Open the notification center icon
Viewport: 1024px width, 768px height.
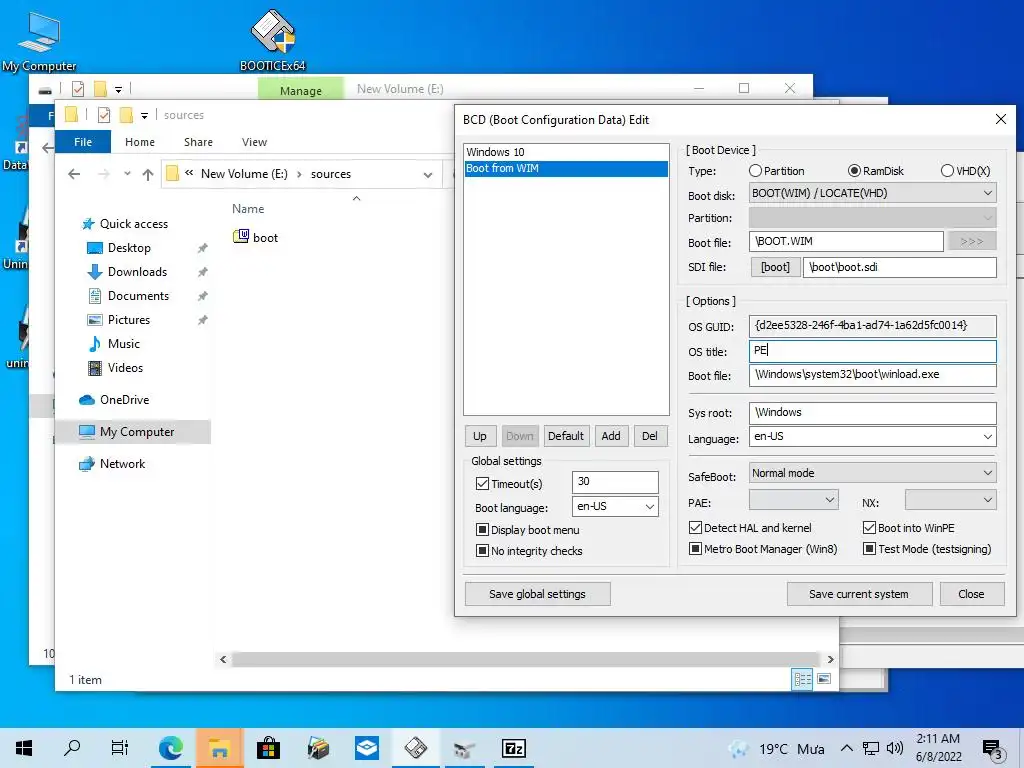coord(992,749)
